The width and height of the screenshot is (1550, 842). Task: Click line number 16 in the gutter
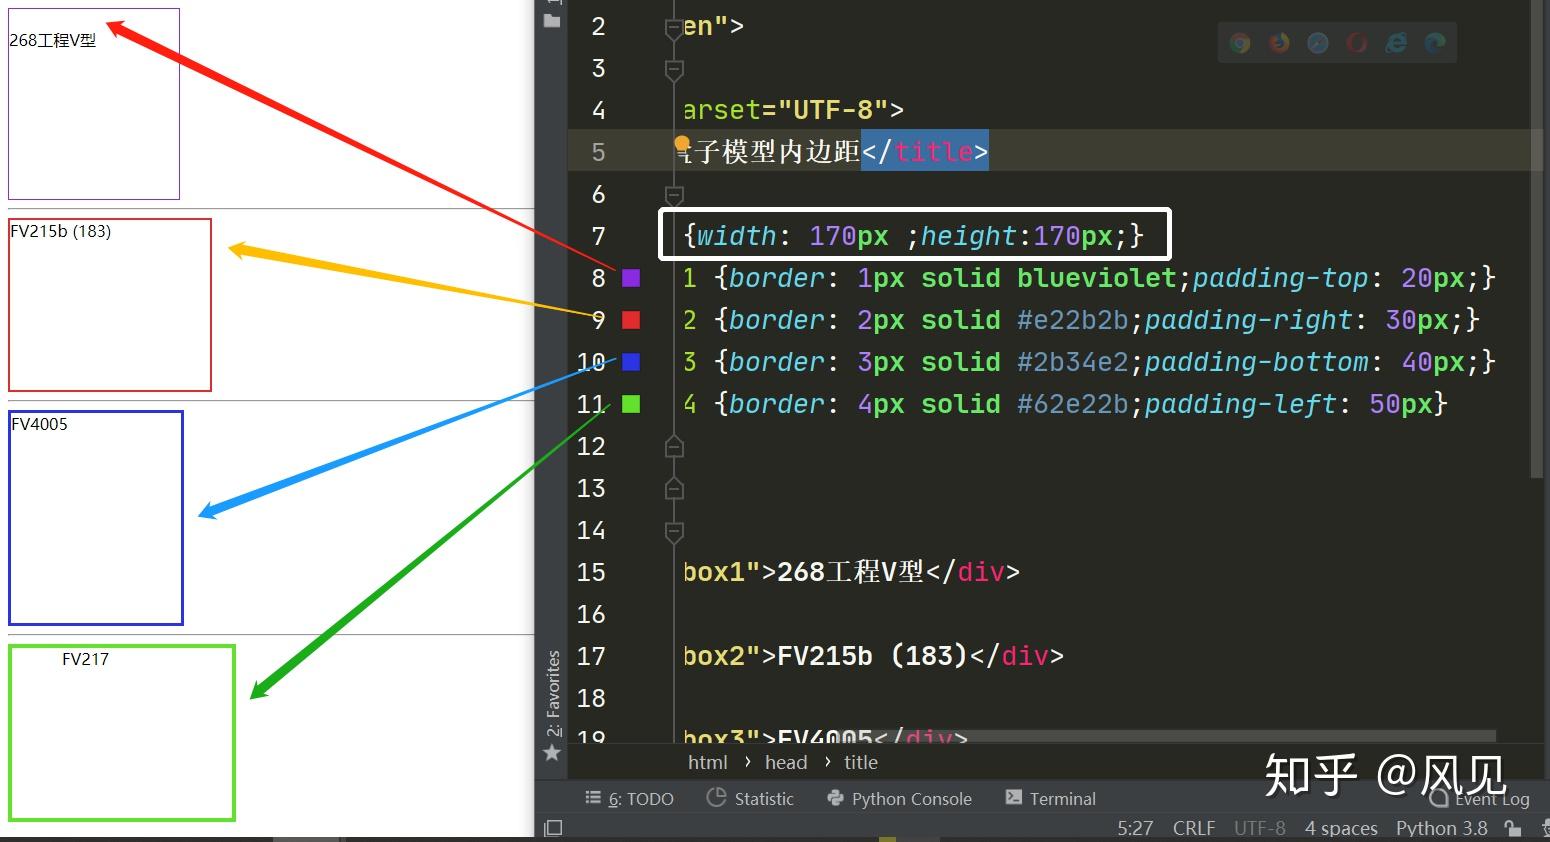click(591, 614)
